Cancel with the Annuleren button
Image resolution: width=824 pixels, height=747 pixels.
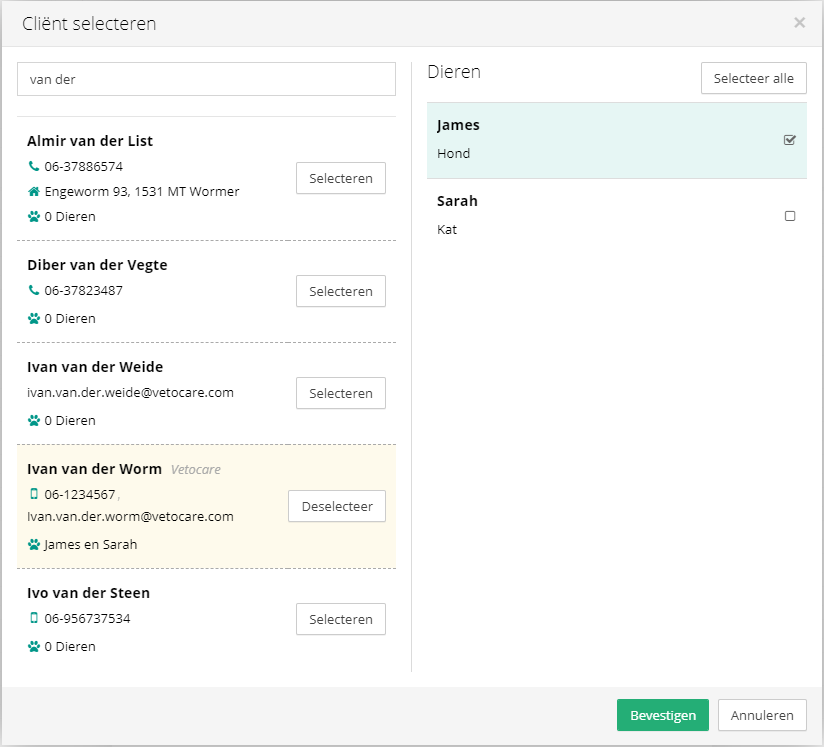762,715
